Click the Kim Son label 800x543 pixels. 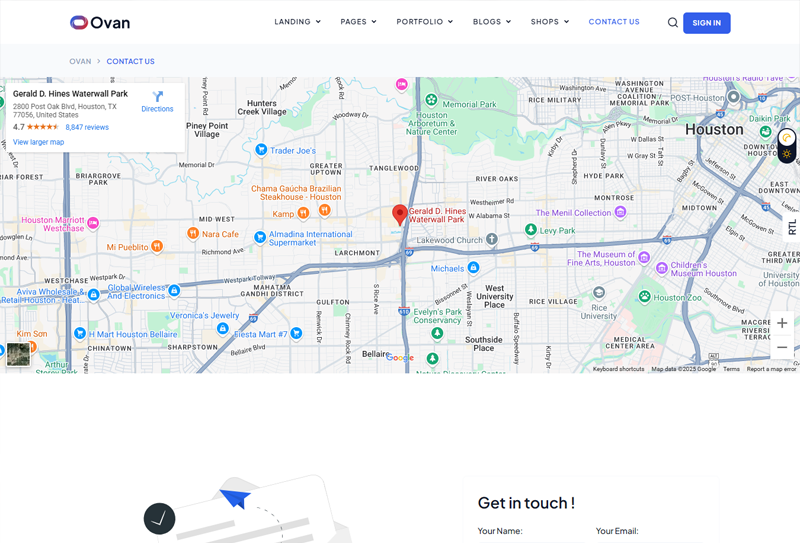click(32, 334)
